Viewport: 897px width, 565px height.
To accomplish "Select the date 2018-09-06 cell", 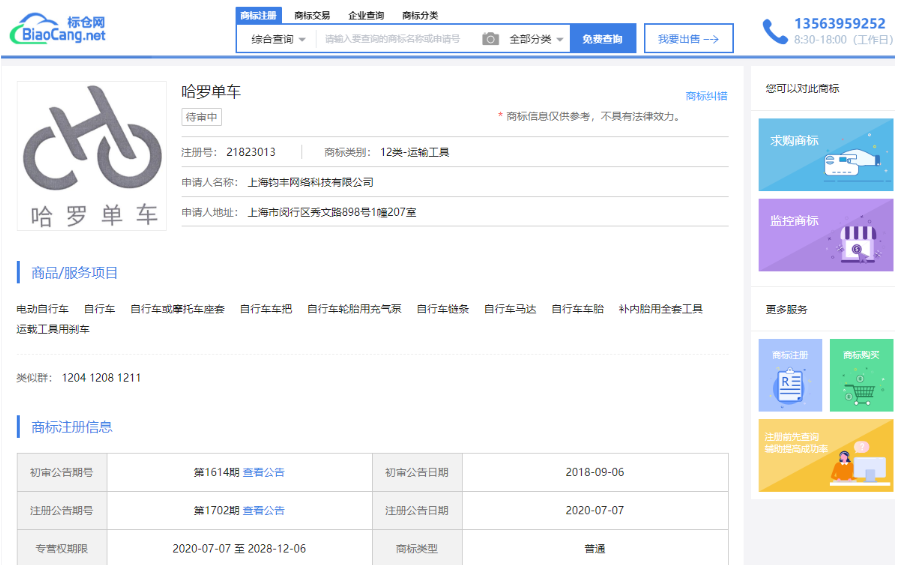I will [x=595, y=472].
